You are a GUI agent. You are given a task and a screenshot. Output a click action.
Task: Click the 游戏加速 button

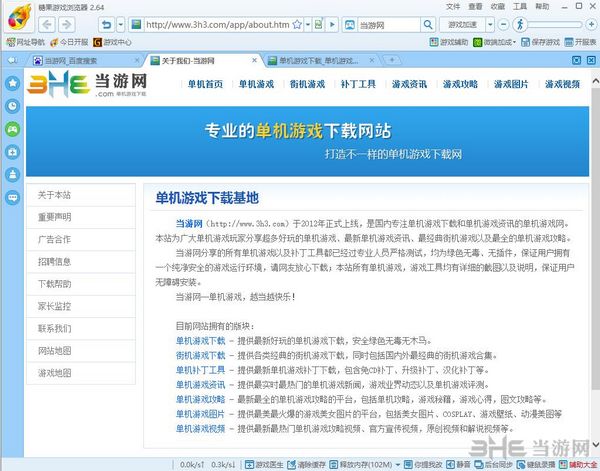click(x=462, y=25)
